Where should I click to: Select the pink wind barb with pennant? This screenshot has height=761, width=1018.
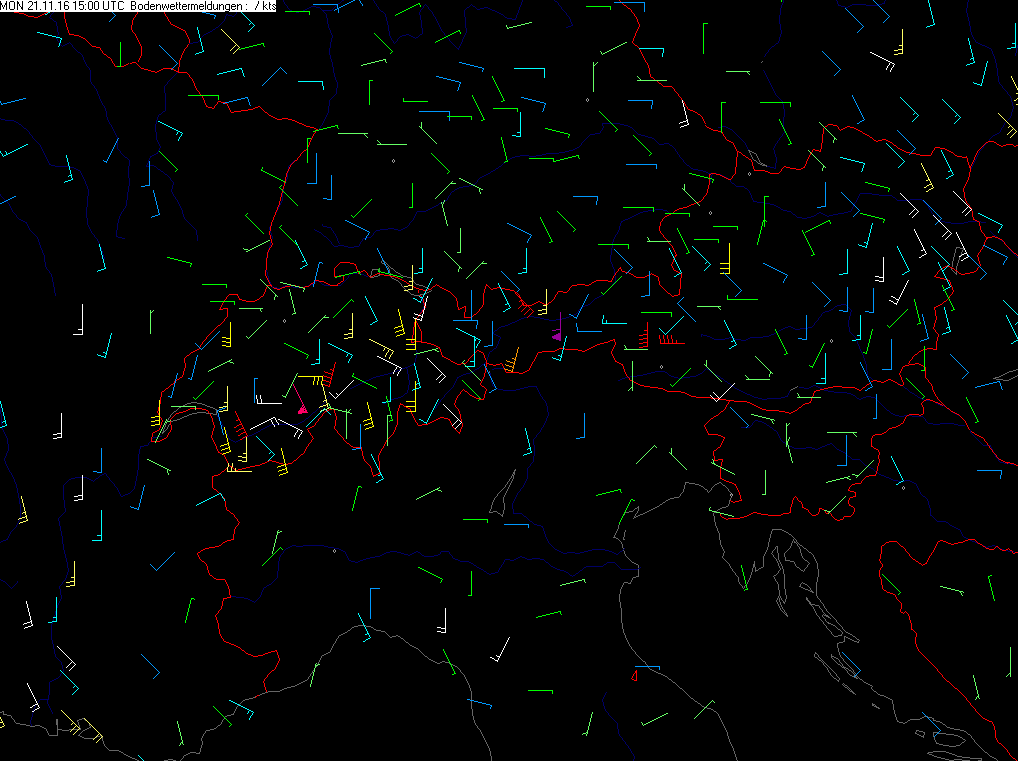coord(299,397)
